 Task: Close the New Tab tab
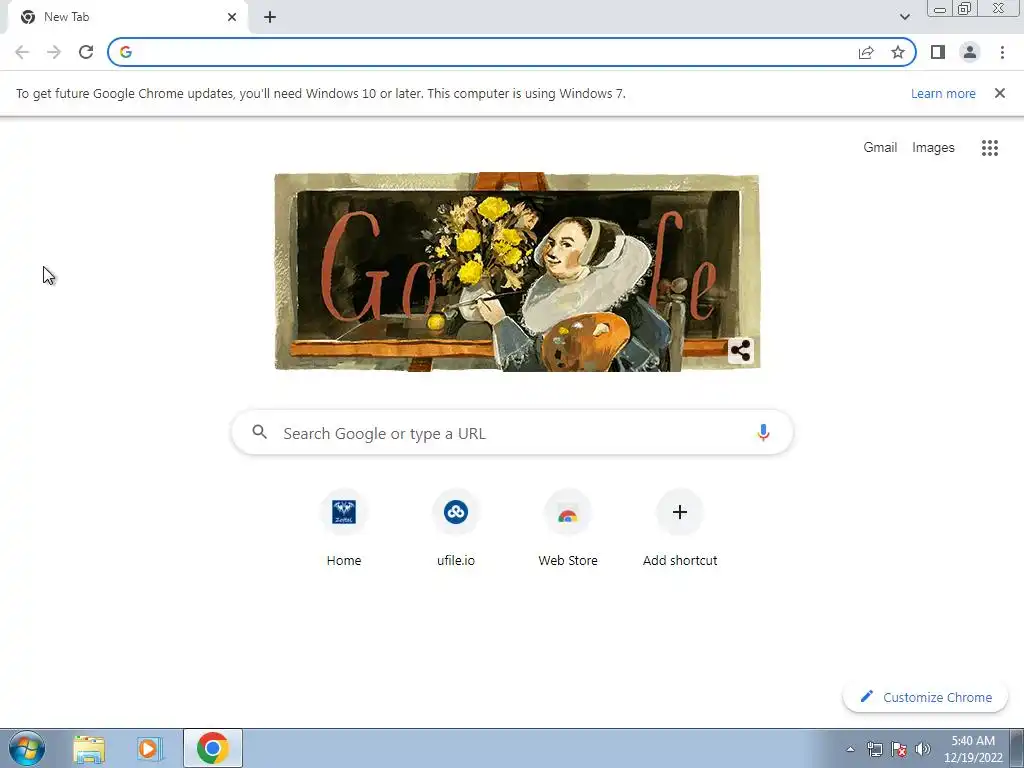(x=232, y=17)
